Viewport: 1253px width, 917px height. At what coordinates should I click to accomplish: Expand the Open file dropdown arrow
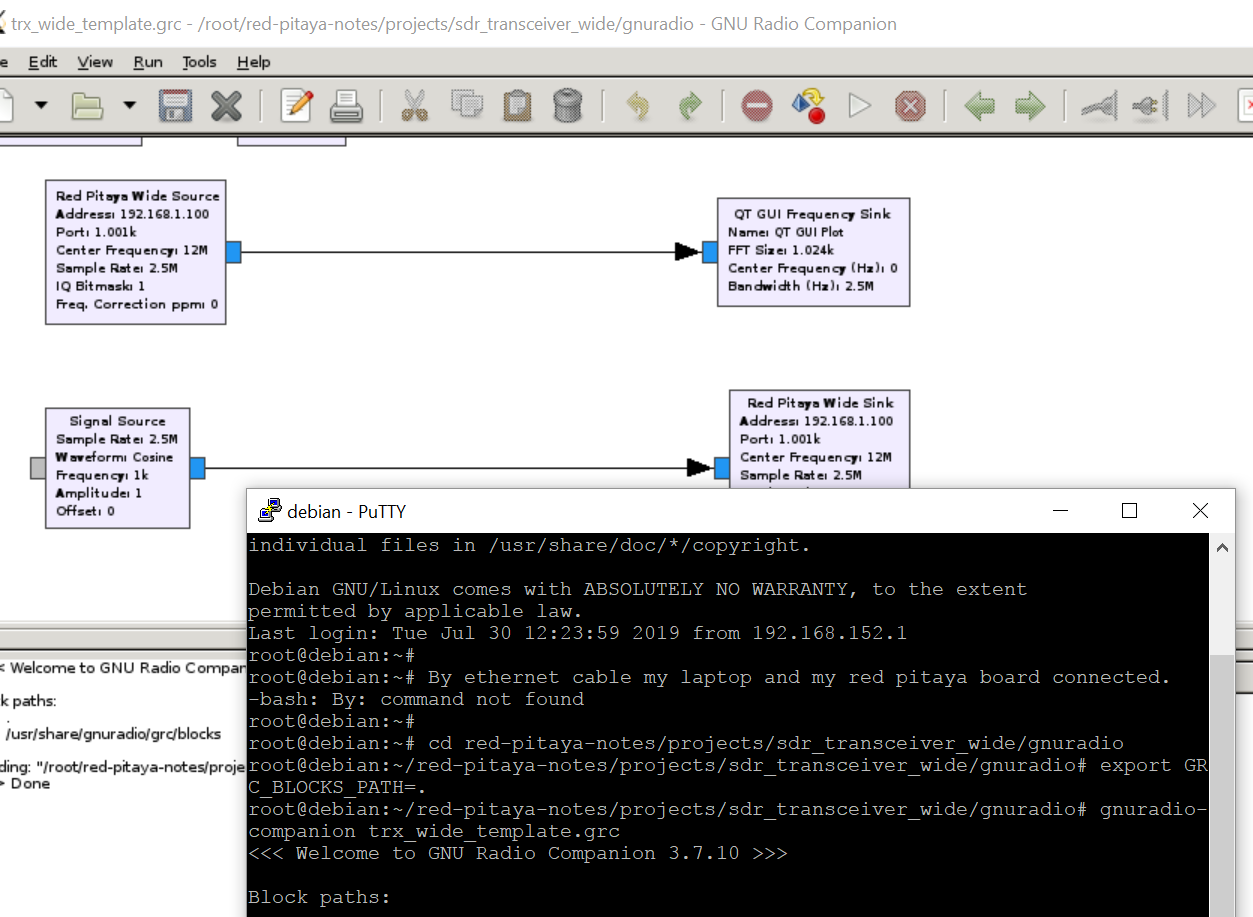click(x=127, y=105)
